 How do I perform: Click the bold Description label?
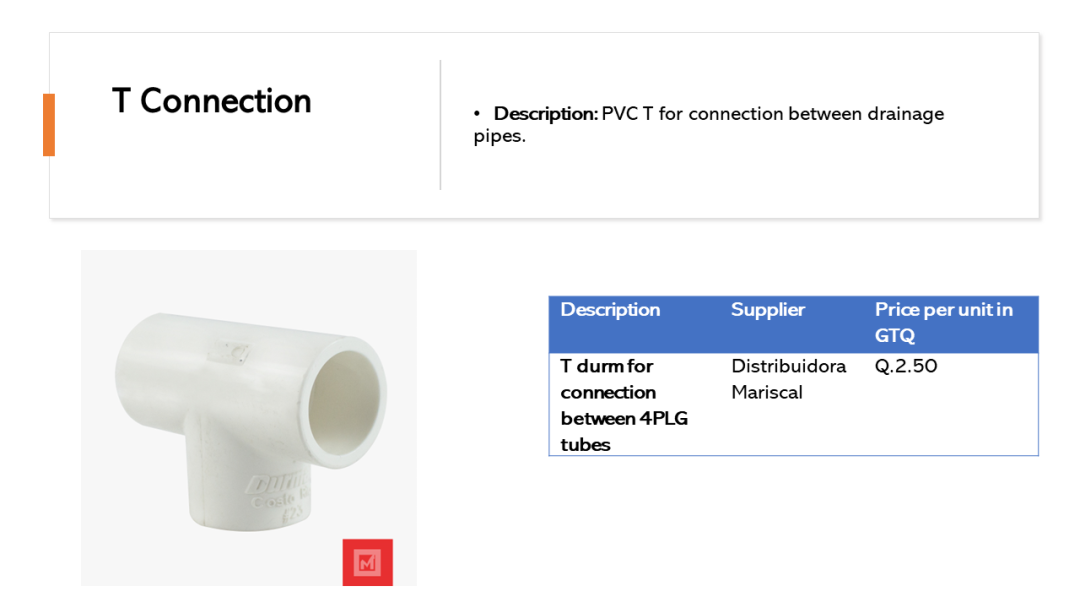coord(546,114)
